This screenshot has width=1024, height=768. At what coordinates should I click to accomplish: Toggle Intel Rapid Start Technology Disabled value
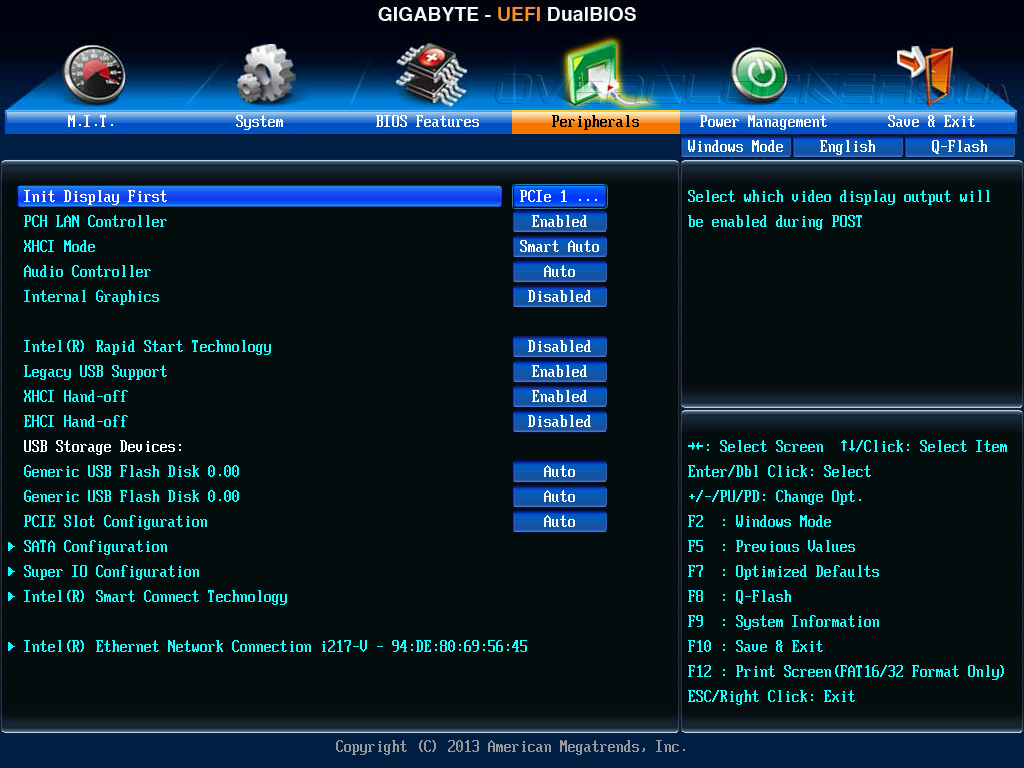[560, 347]
